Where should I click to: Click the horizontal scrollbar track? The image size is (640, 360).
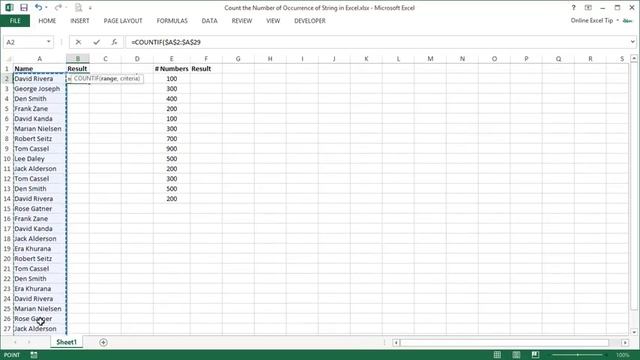[x=504, y=342]
